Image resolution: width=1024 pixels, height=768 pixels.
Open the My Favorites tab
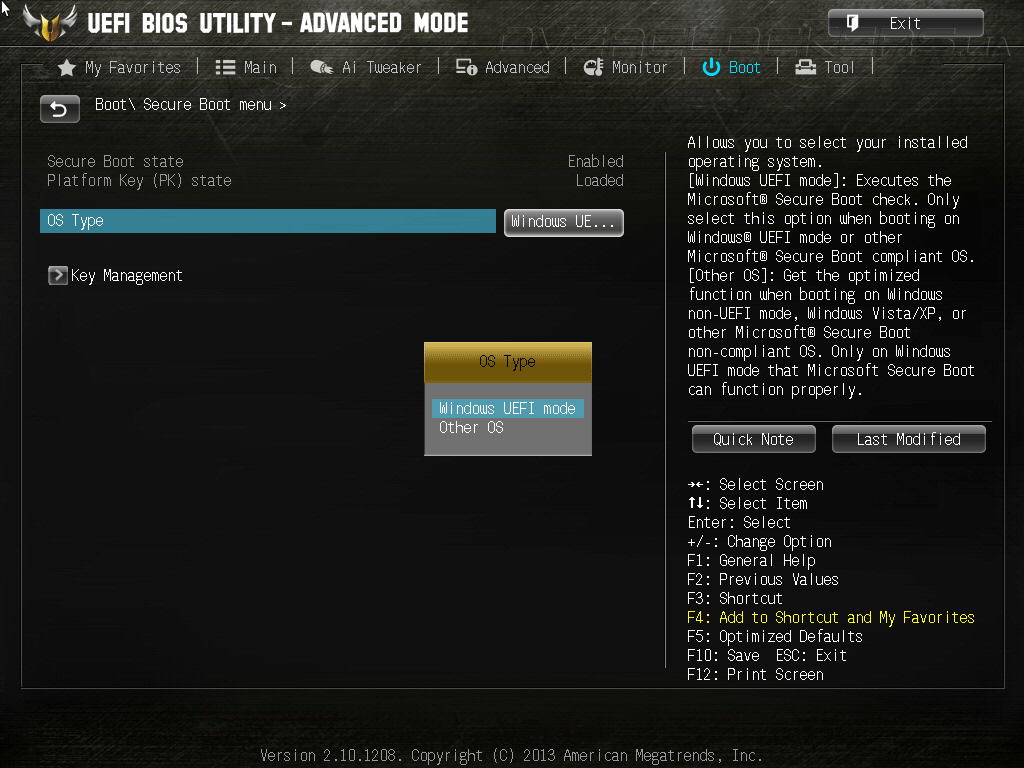(119, 67)
